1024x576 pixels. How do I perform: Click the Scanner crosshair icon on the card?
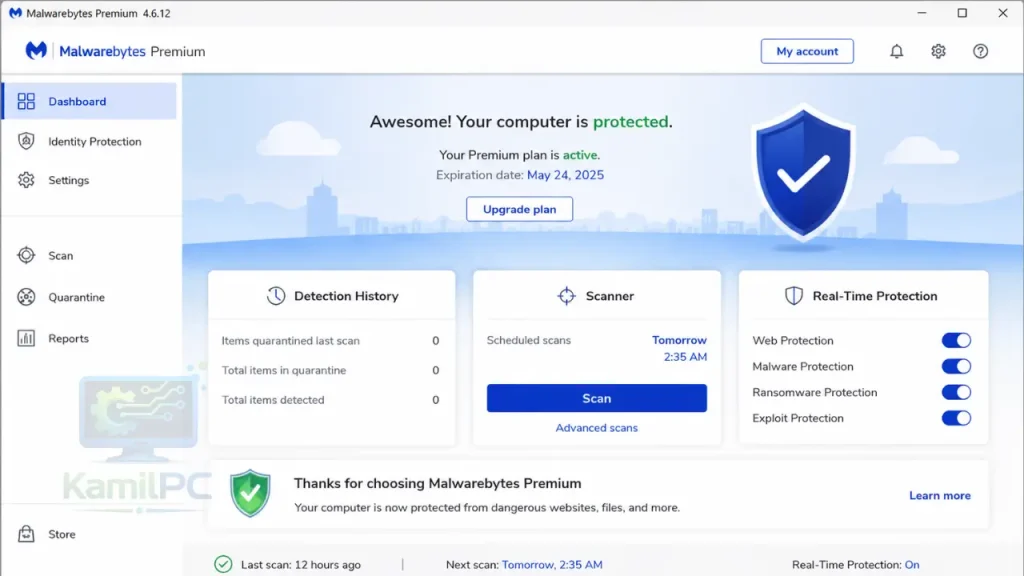[x=567, y=296]
